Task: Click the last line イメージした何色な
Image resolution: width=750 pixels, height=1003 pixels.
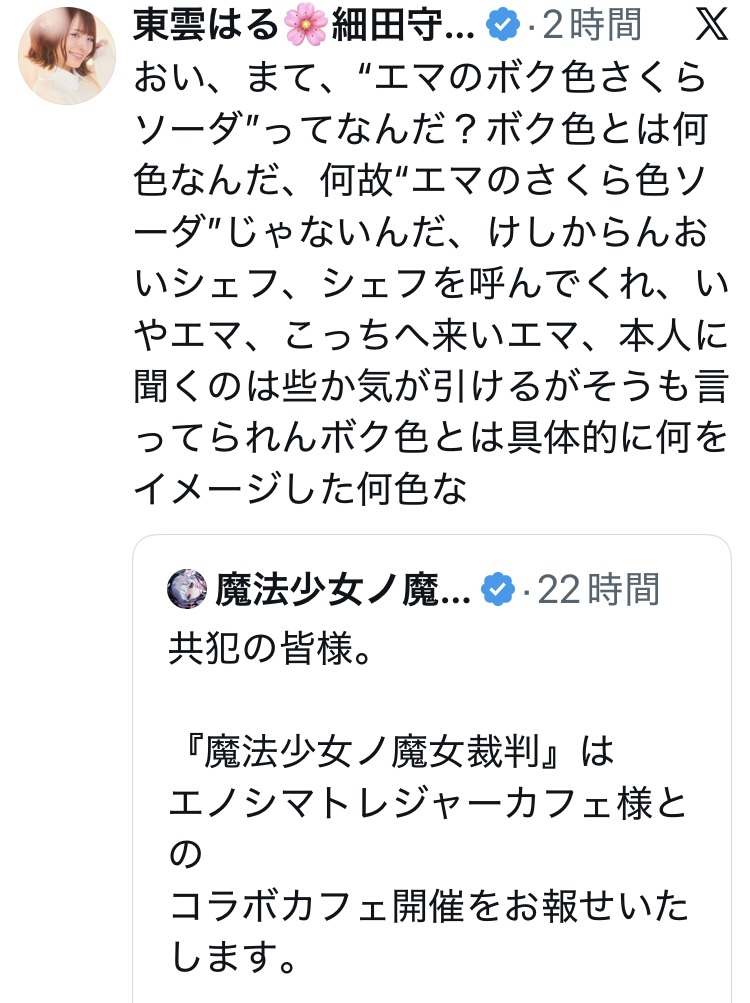Action: pyautogui.click(x=300, y=490)
